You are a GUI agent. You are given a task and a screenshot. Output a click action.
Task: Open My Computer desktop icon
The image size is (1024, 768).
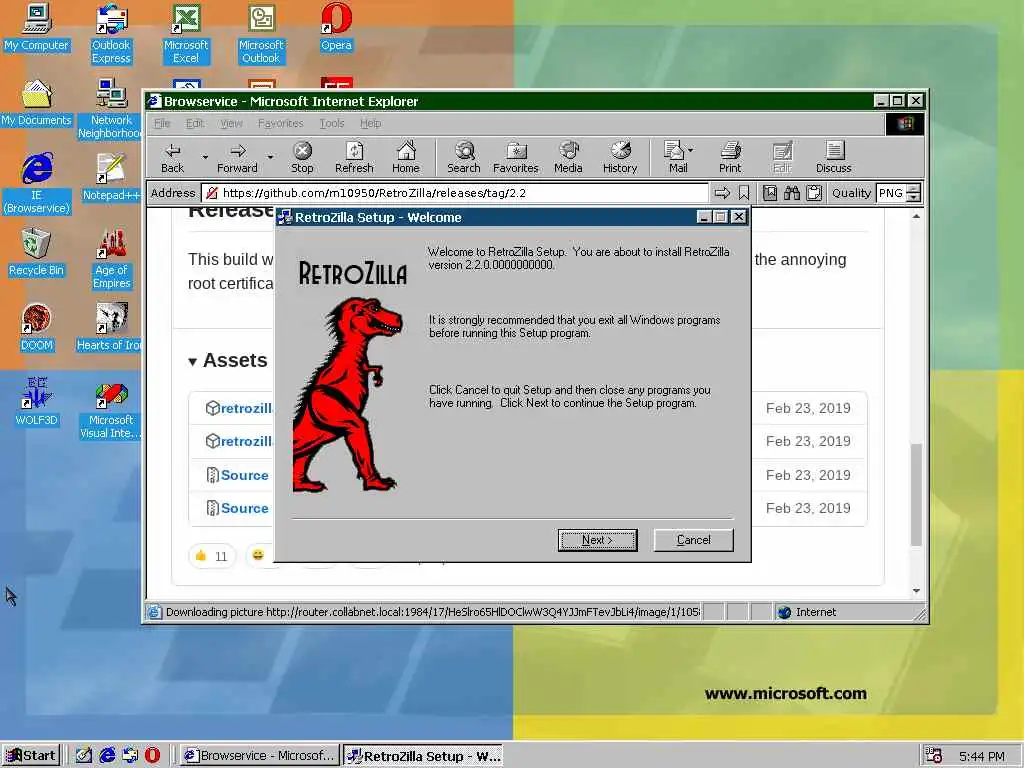coord(36,28)
